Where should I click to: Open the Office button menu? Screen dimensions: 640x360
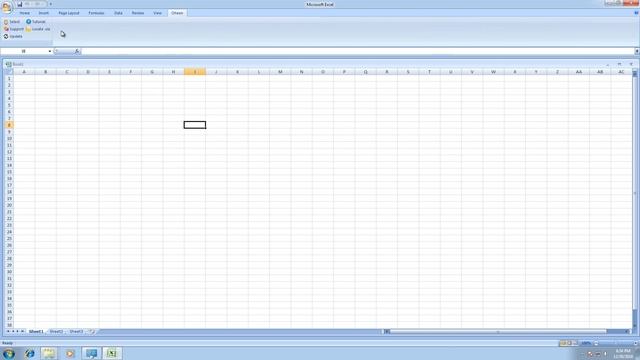pos(7,7)
